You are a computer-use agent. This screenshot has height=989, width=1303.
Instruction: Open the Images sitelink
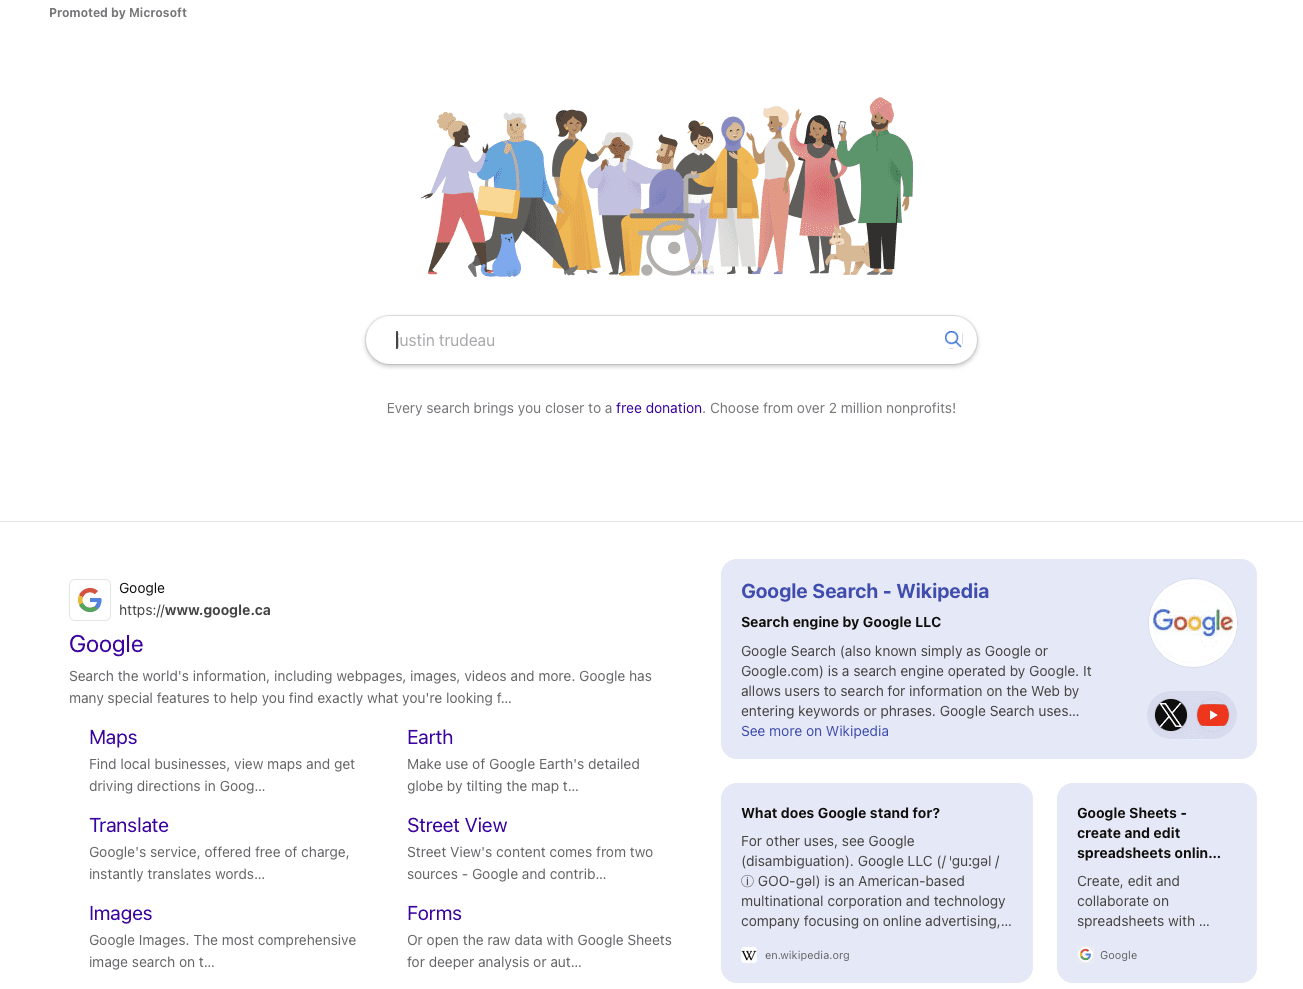click(x=121, y=913)
